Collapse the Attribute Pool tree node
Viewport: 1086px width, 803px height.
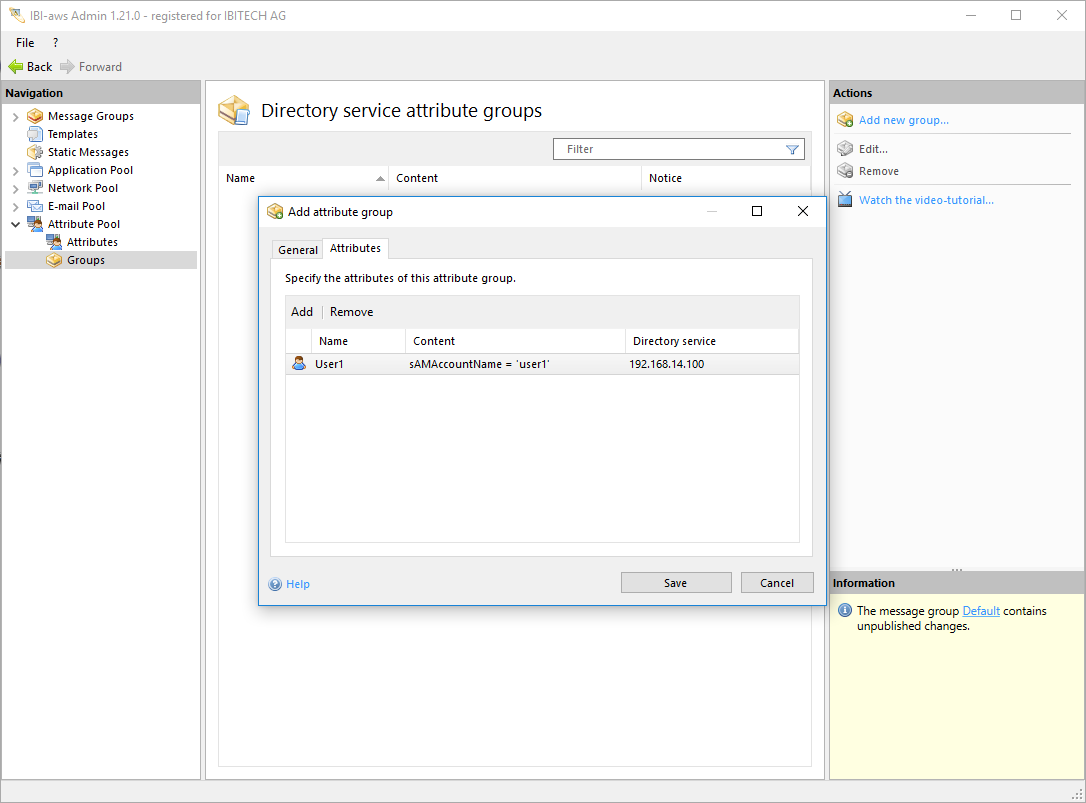[15, 225]
